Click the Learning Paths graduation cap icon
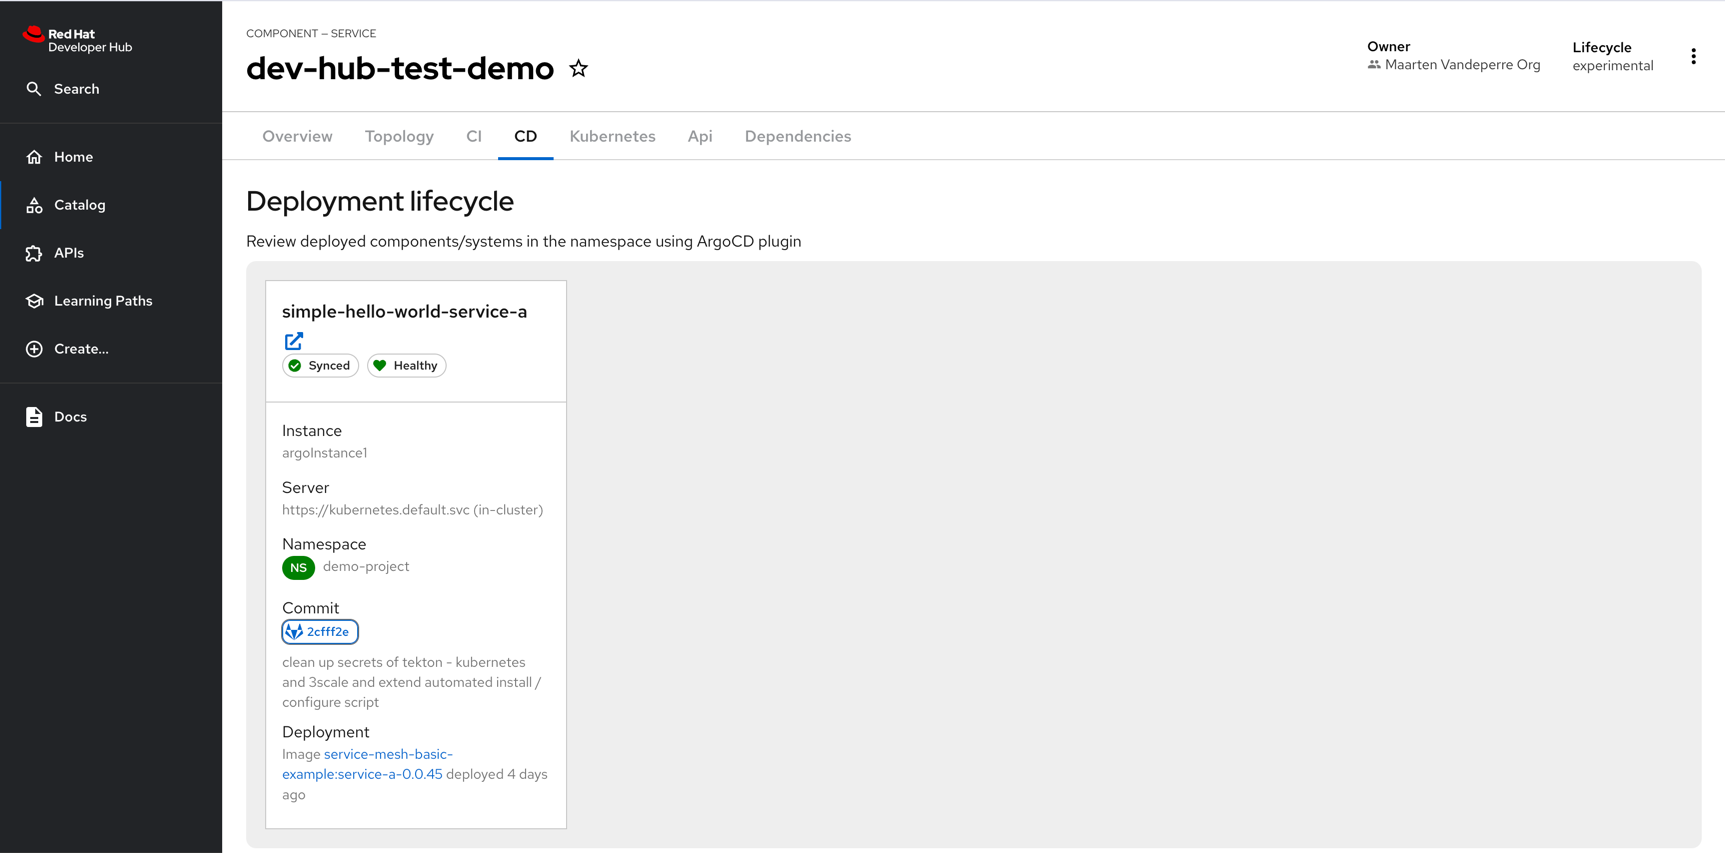 point(34,301)
